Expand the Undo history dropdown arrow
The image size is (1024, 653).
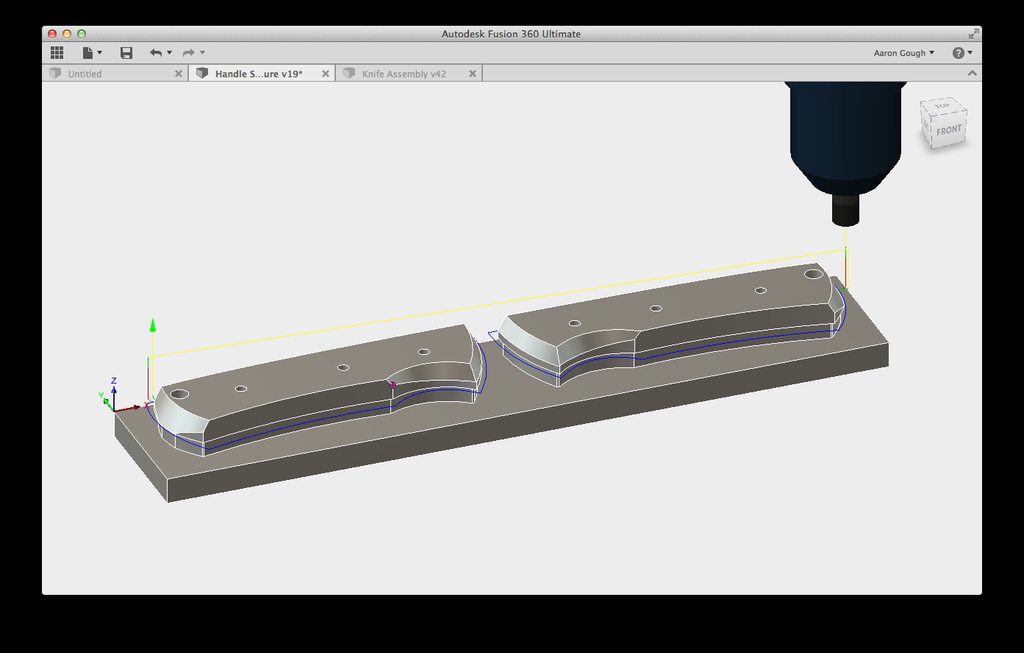(x=169, y=53)
